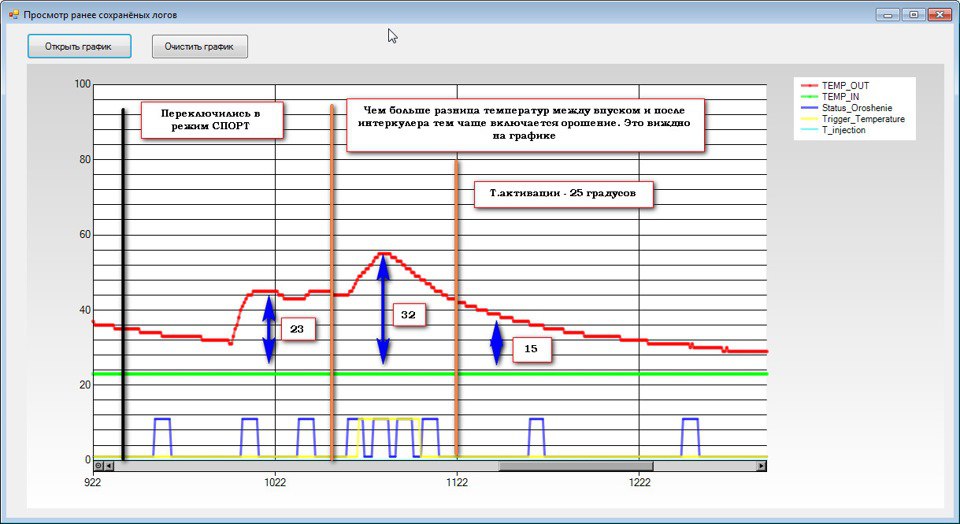
Task: Click Trigger_Temperature legend entry
Action: (863, 119)
